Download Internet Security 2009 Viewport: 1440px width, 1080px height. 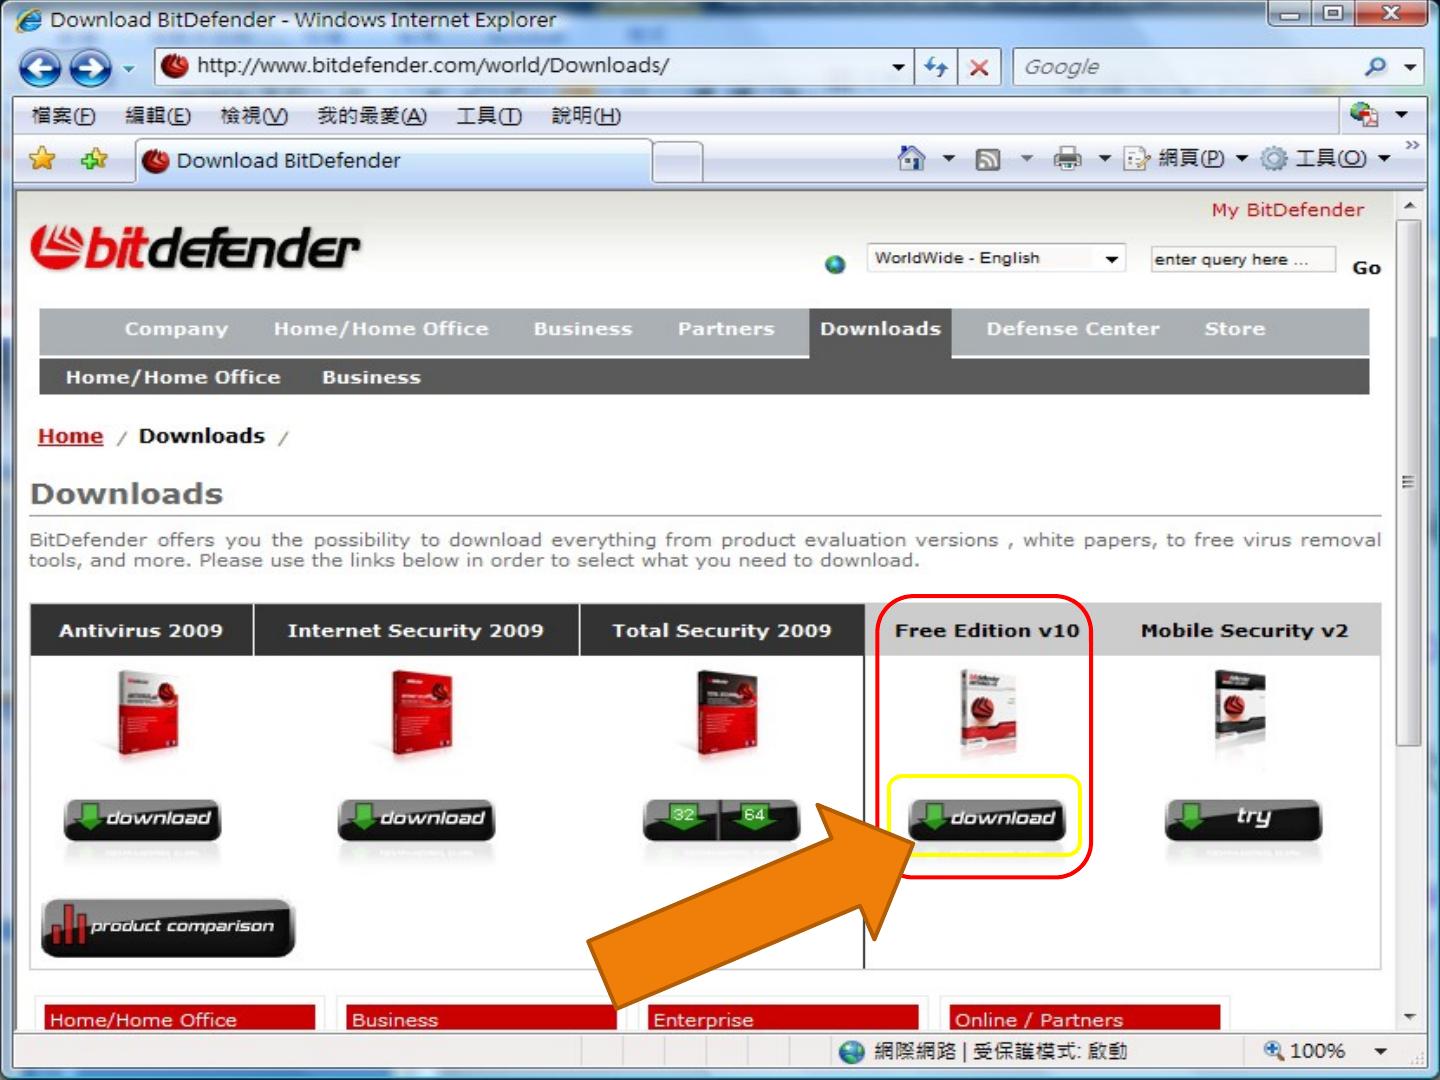[x=416, y=820]
